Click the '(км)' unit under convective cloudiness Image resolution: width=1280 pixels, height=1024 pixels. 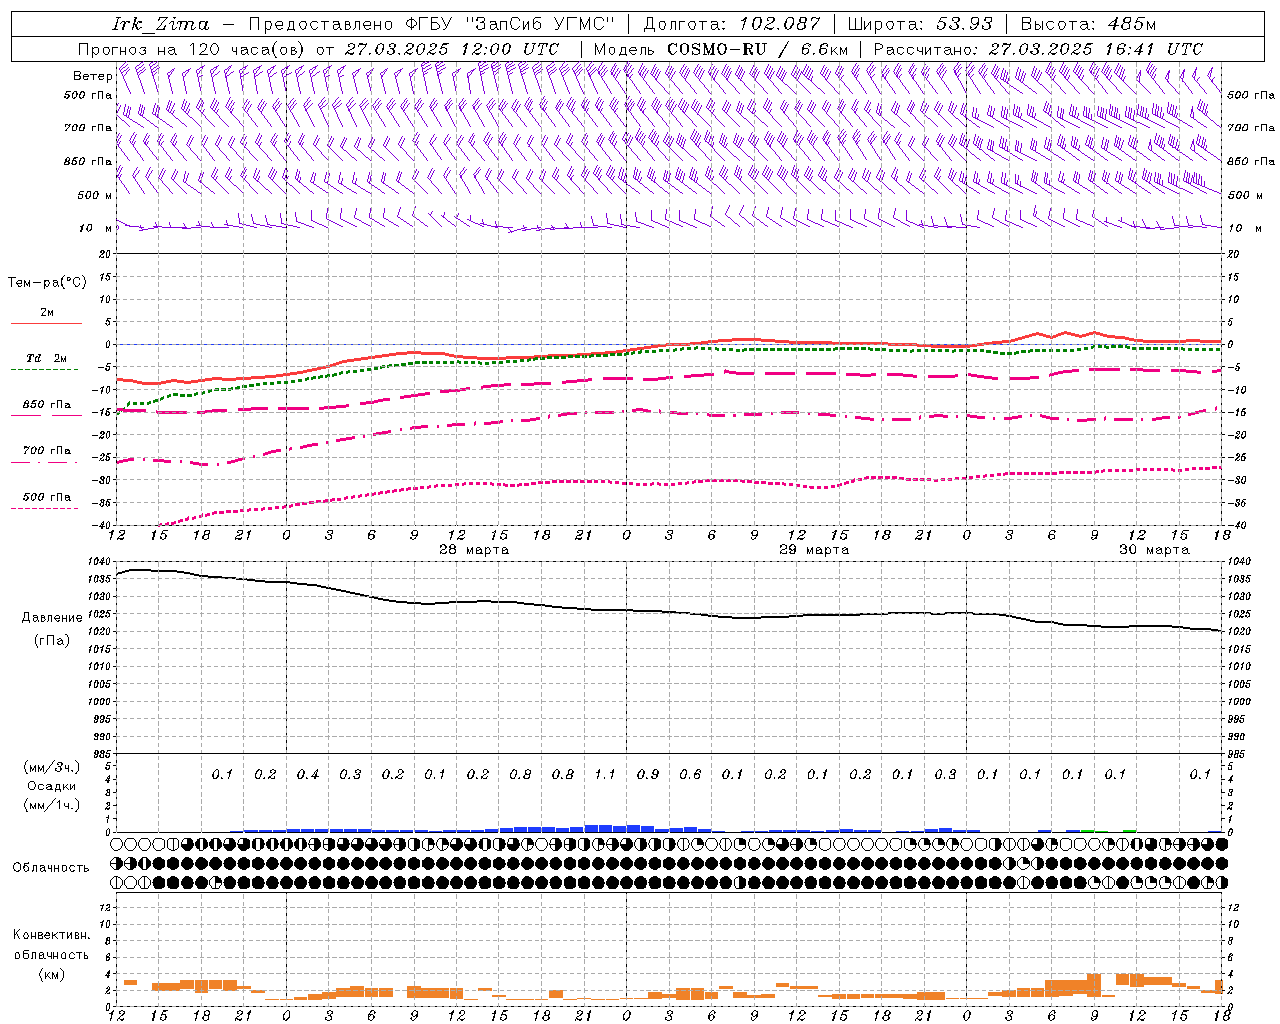51,974
